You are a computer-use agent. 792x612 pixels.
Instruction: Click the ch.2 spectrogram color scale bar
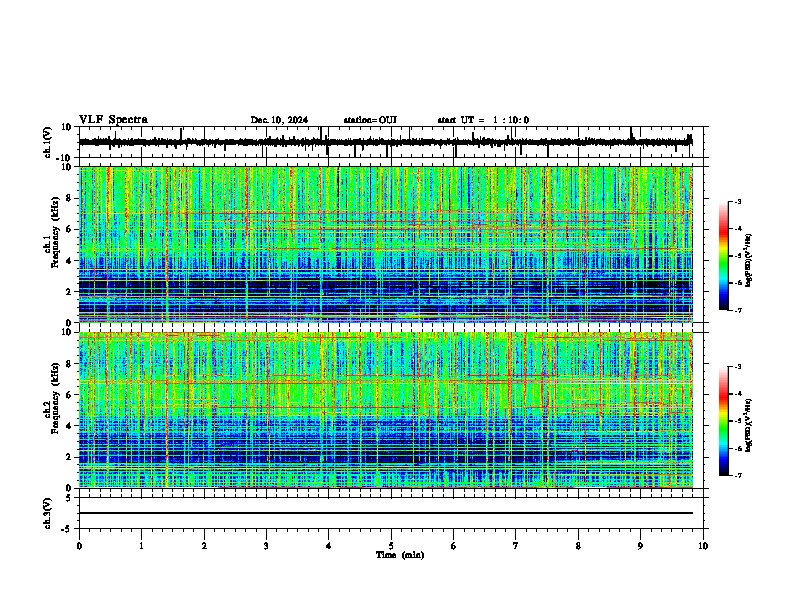pos(724,421)
